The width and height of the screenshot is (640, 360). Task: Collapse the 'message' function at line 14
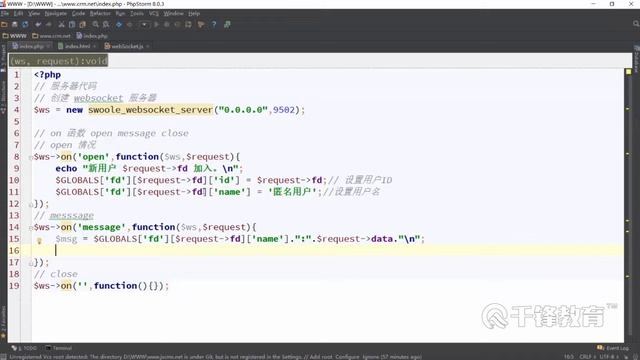click(x=31, y=228)
